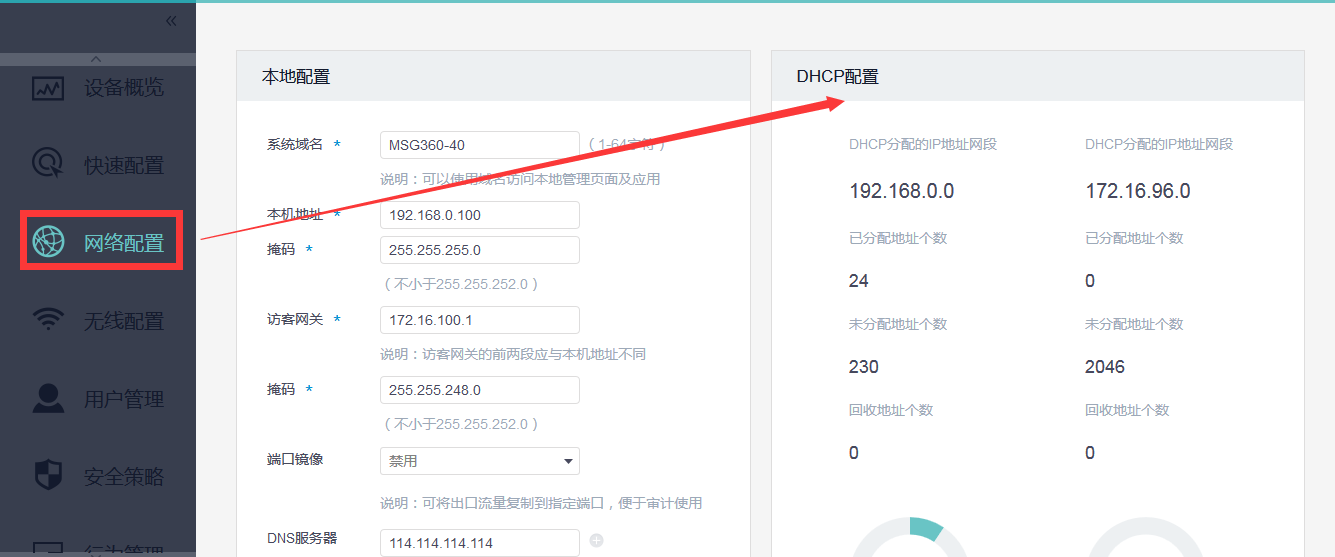
Task: Click the 设备概览 chart icon
Action: pos(48,88)
